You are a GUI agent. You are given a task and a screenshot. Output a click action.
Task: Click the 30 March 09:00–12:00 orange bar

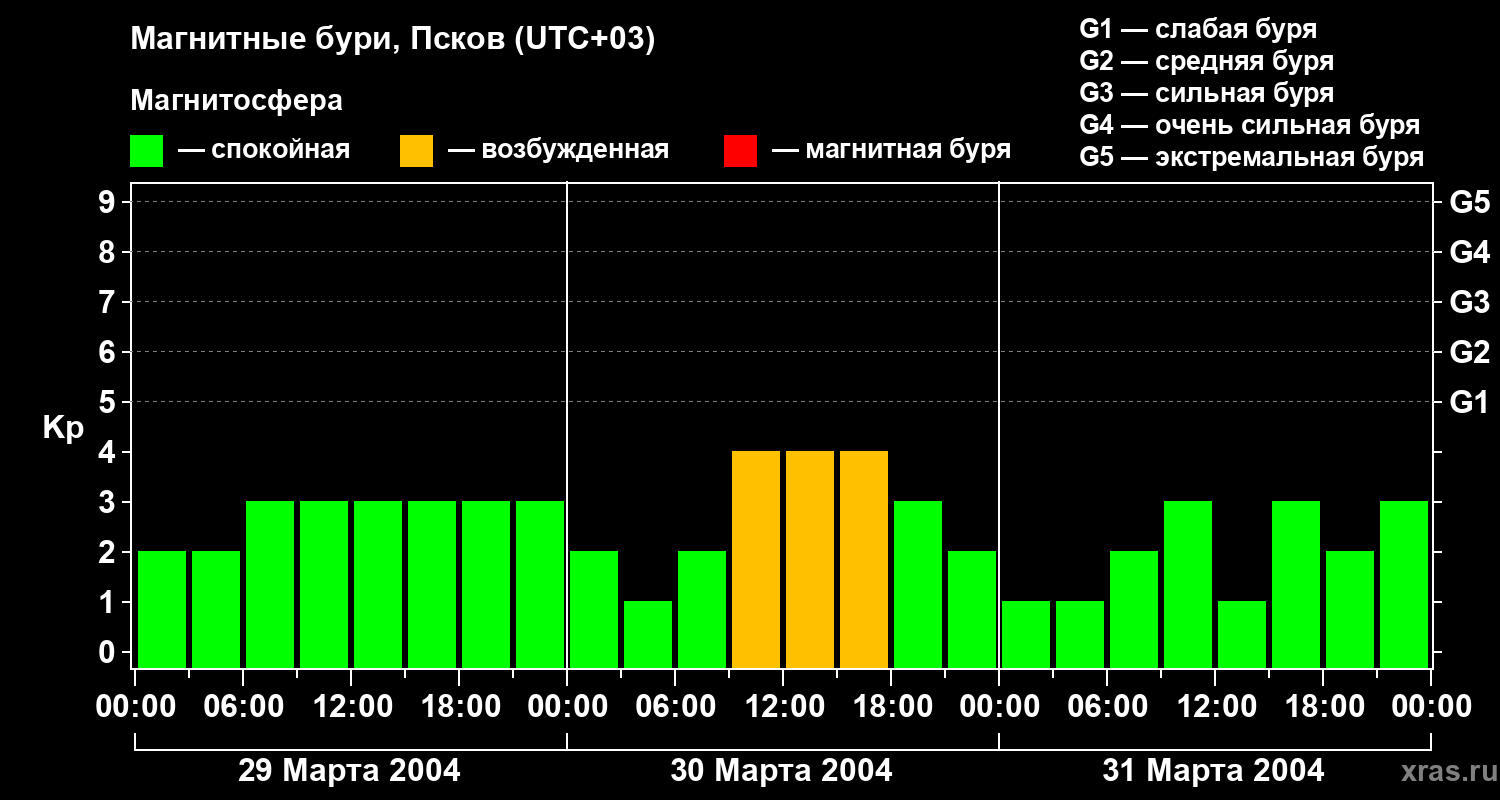pyautogui.click(x=756, y=559)
